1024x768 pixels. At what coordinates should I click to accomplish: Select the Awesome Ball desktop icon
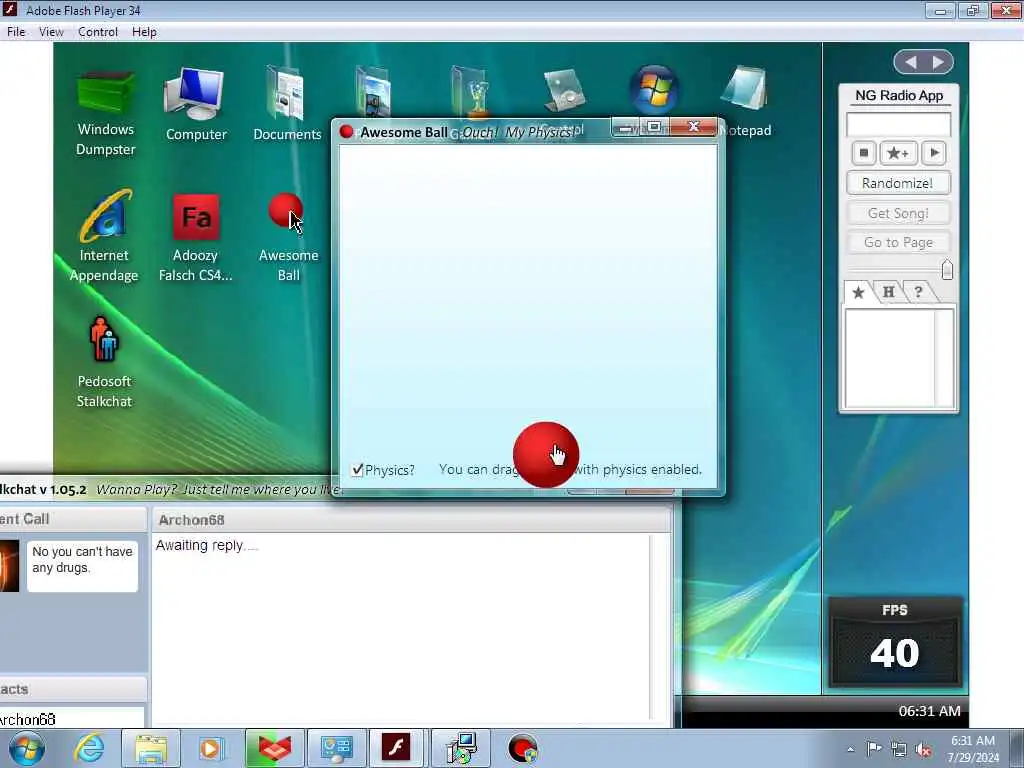(x=288, y=238)
